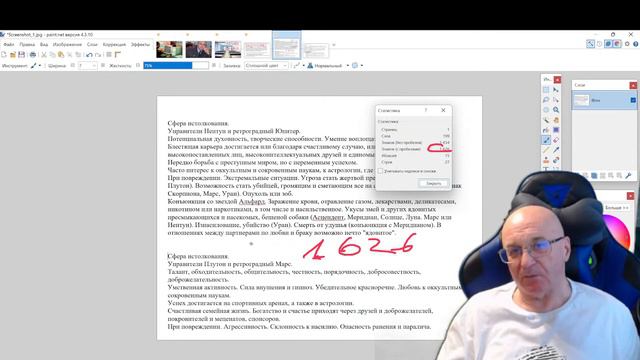Select the Paintbrush tool
Viewport: 640px width, 360px height.
(x=546, y=140)
